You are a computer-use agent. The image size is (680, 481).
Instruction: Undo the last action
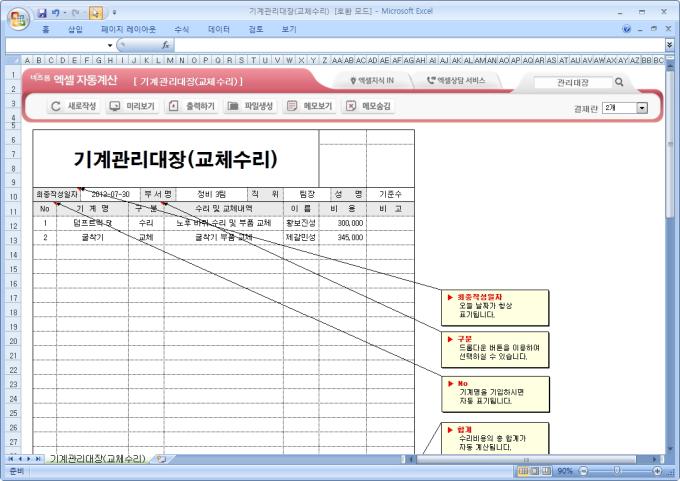coord(56,13)
